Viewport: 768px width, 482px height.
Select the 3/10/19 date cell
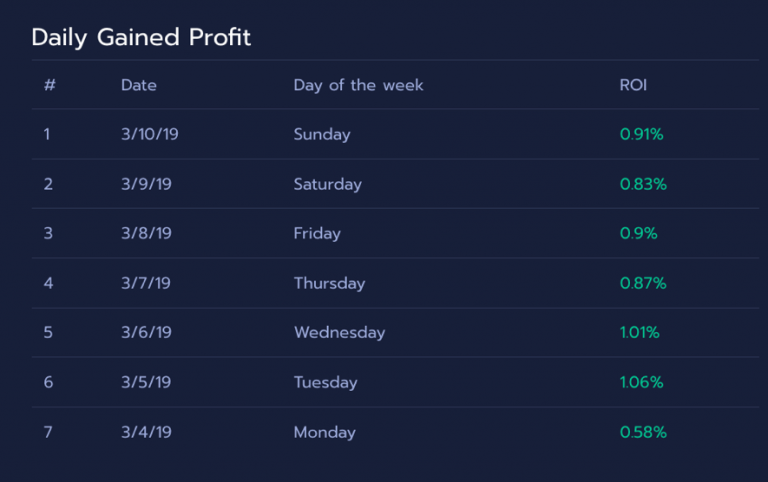pos(150,134)
